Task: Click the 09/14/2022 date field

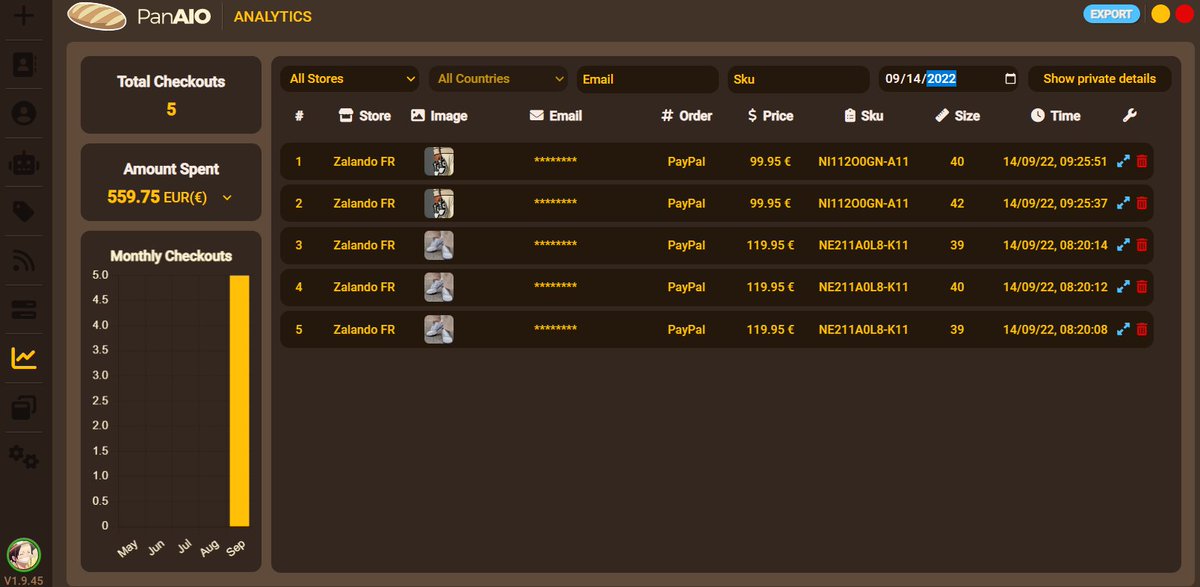Action: coord(949,79)
